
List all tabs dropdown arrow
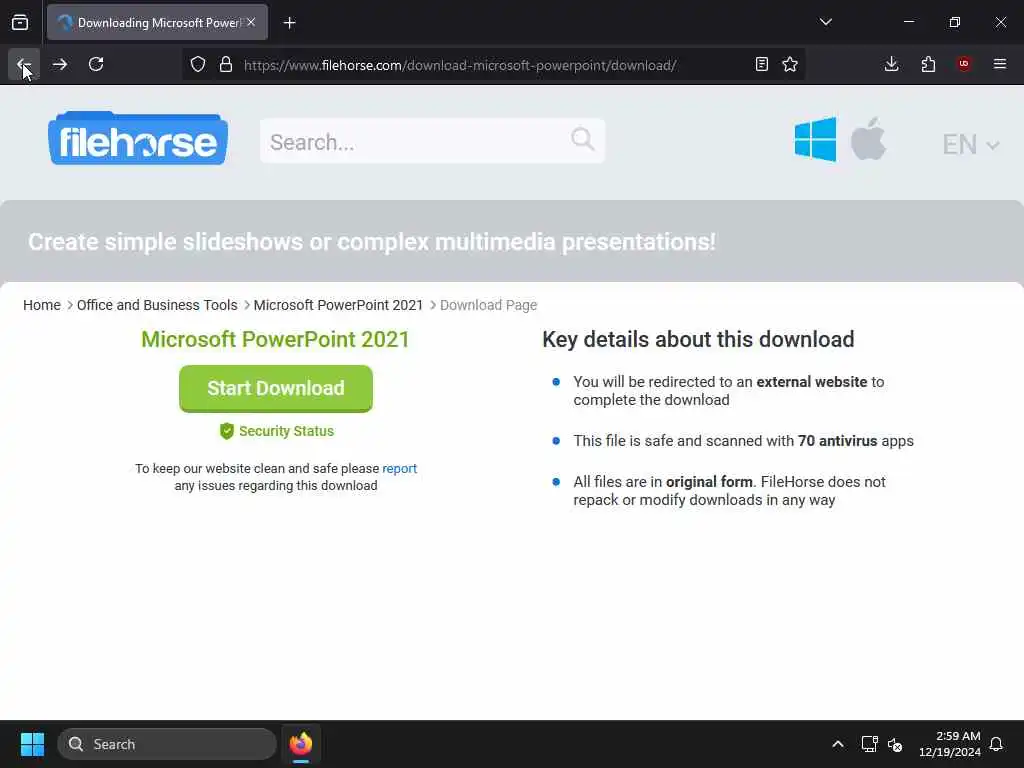pos(825,22)
